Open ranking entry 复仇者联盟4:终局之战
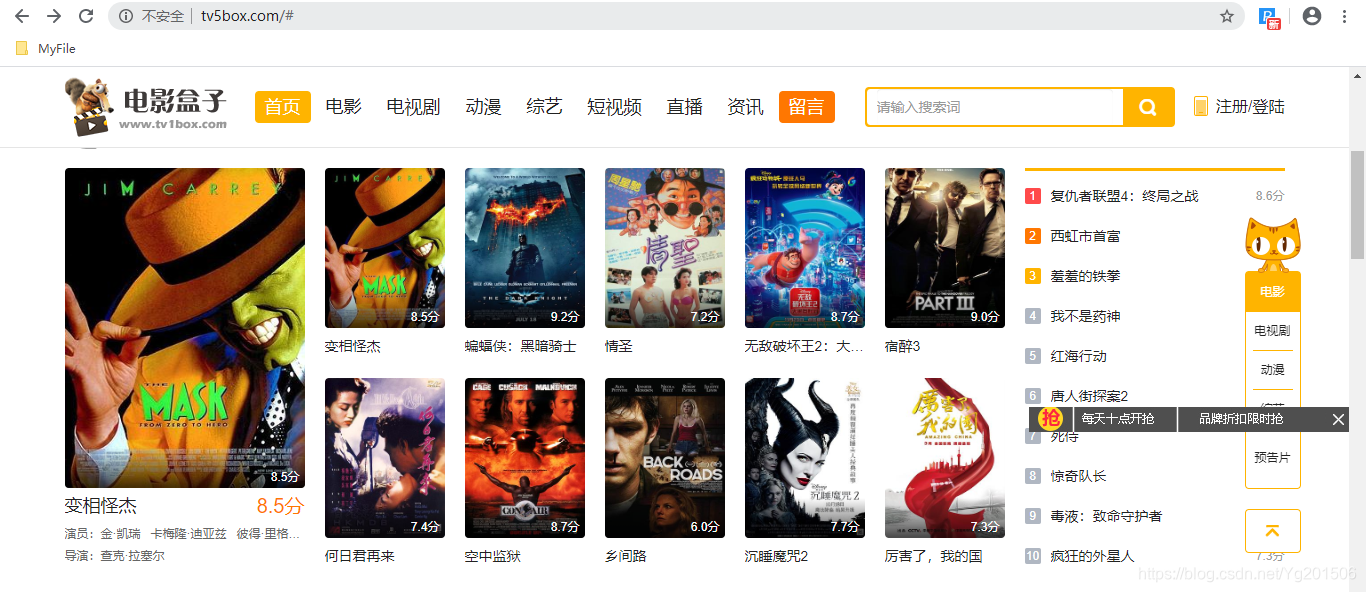Screen dimensions: 1366x592 coord(1124,196)
